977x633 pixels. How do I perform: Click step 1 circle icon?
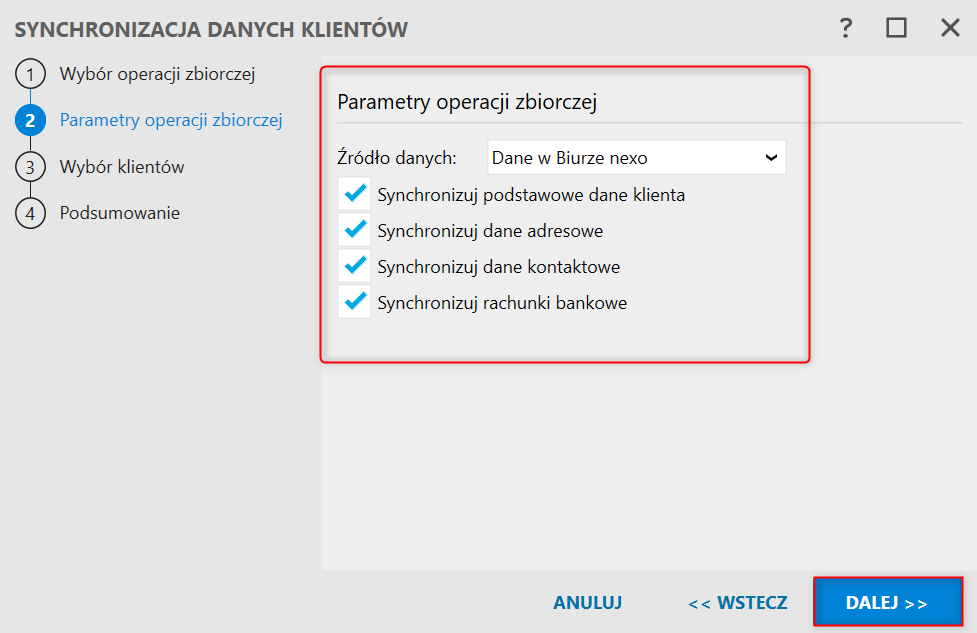point(30,74)
